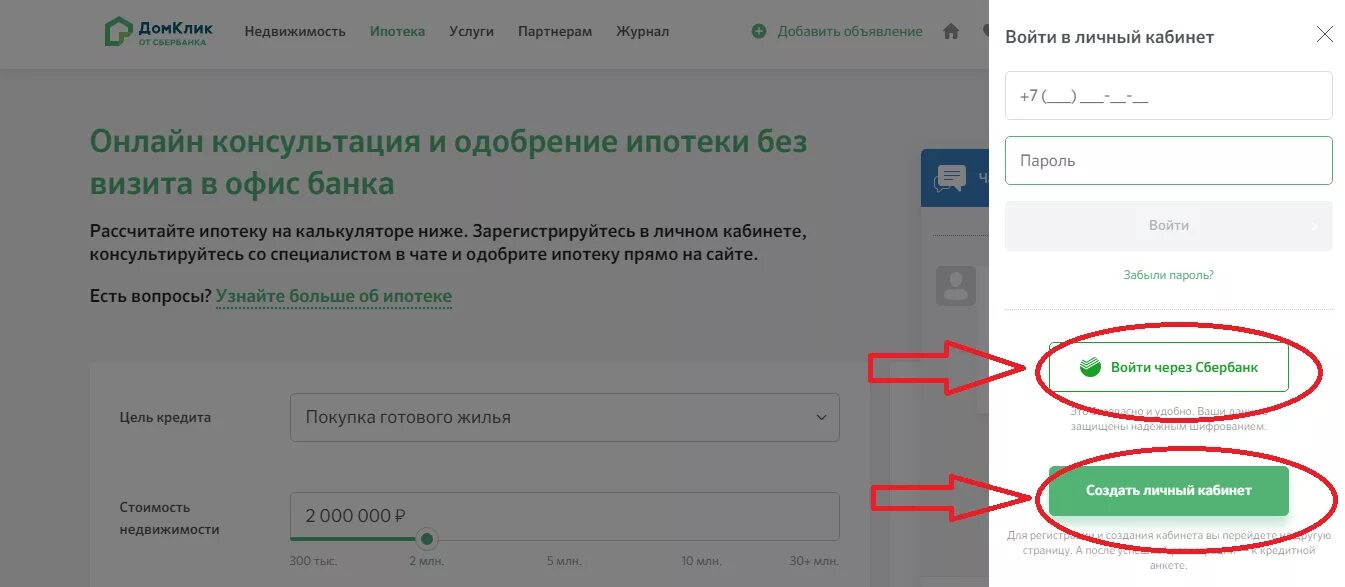Viewport: 1345px width, 587px height.
Task: Click the home icon in header
Action: tap(951, 31)
